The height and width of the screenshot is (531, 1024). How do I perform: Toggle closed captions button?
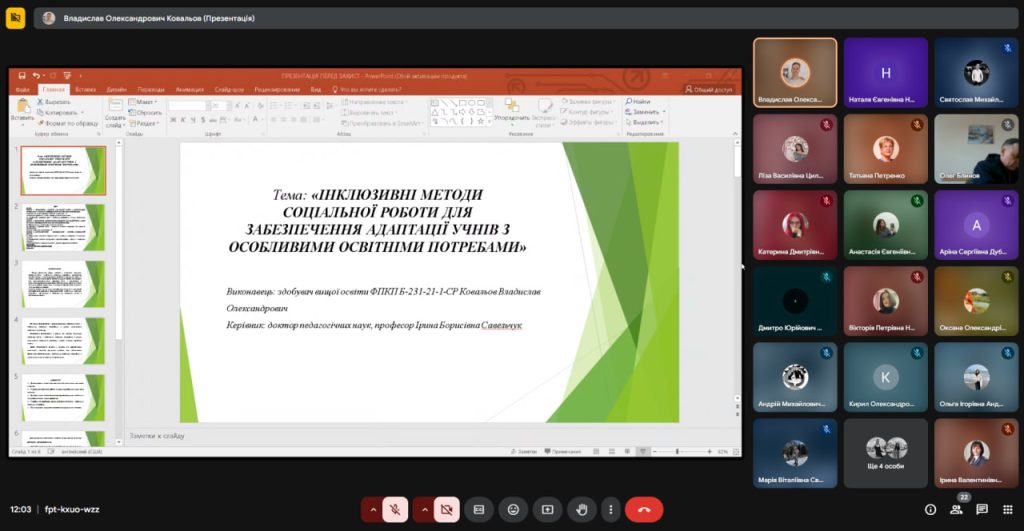[479, 509]
